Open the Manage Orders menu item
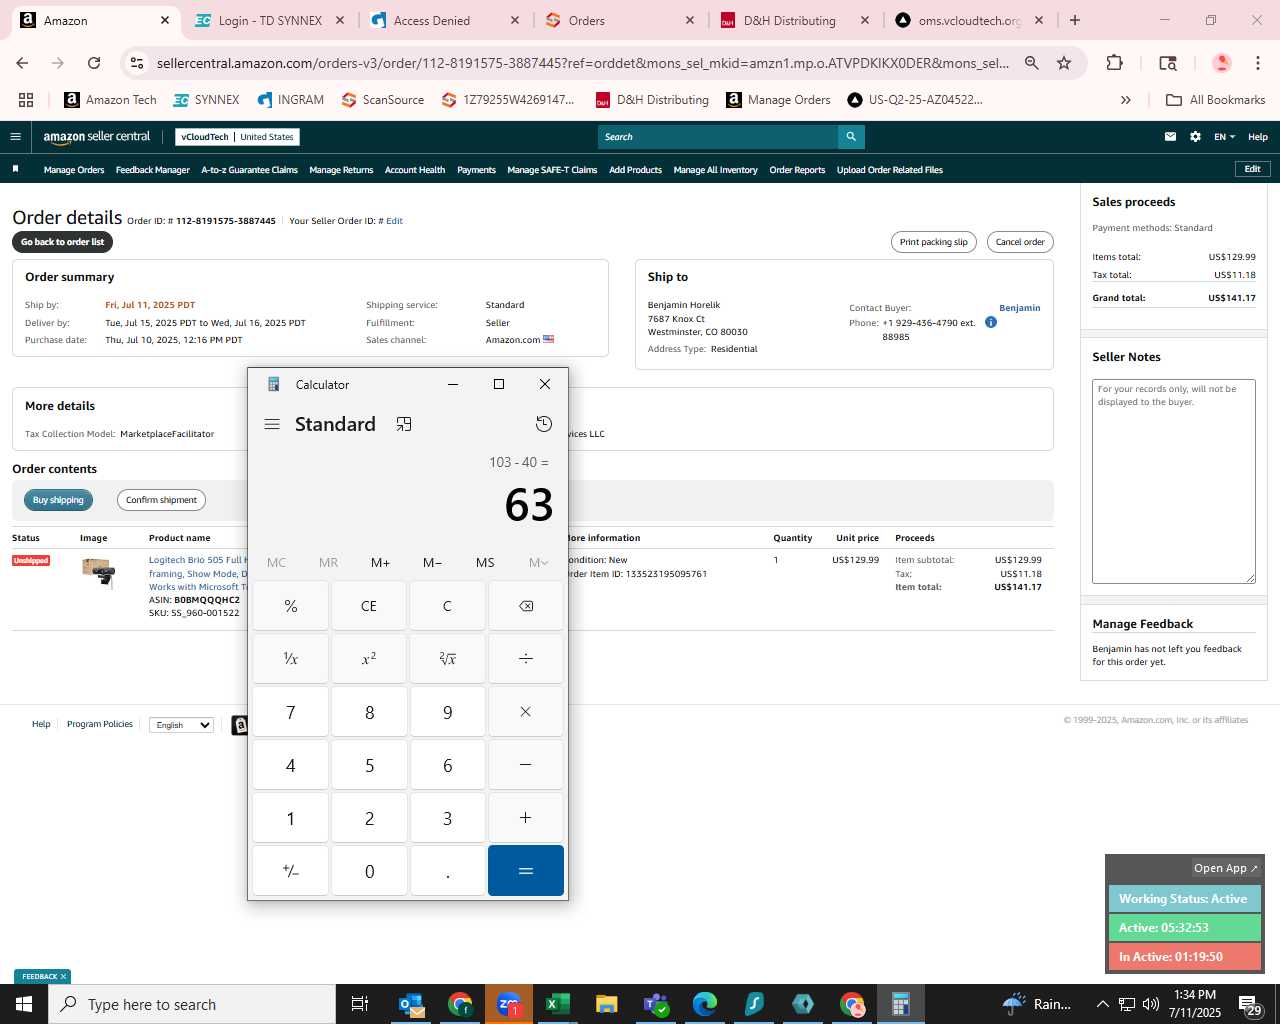 pyautogui.click(x=74, y=170)
